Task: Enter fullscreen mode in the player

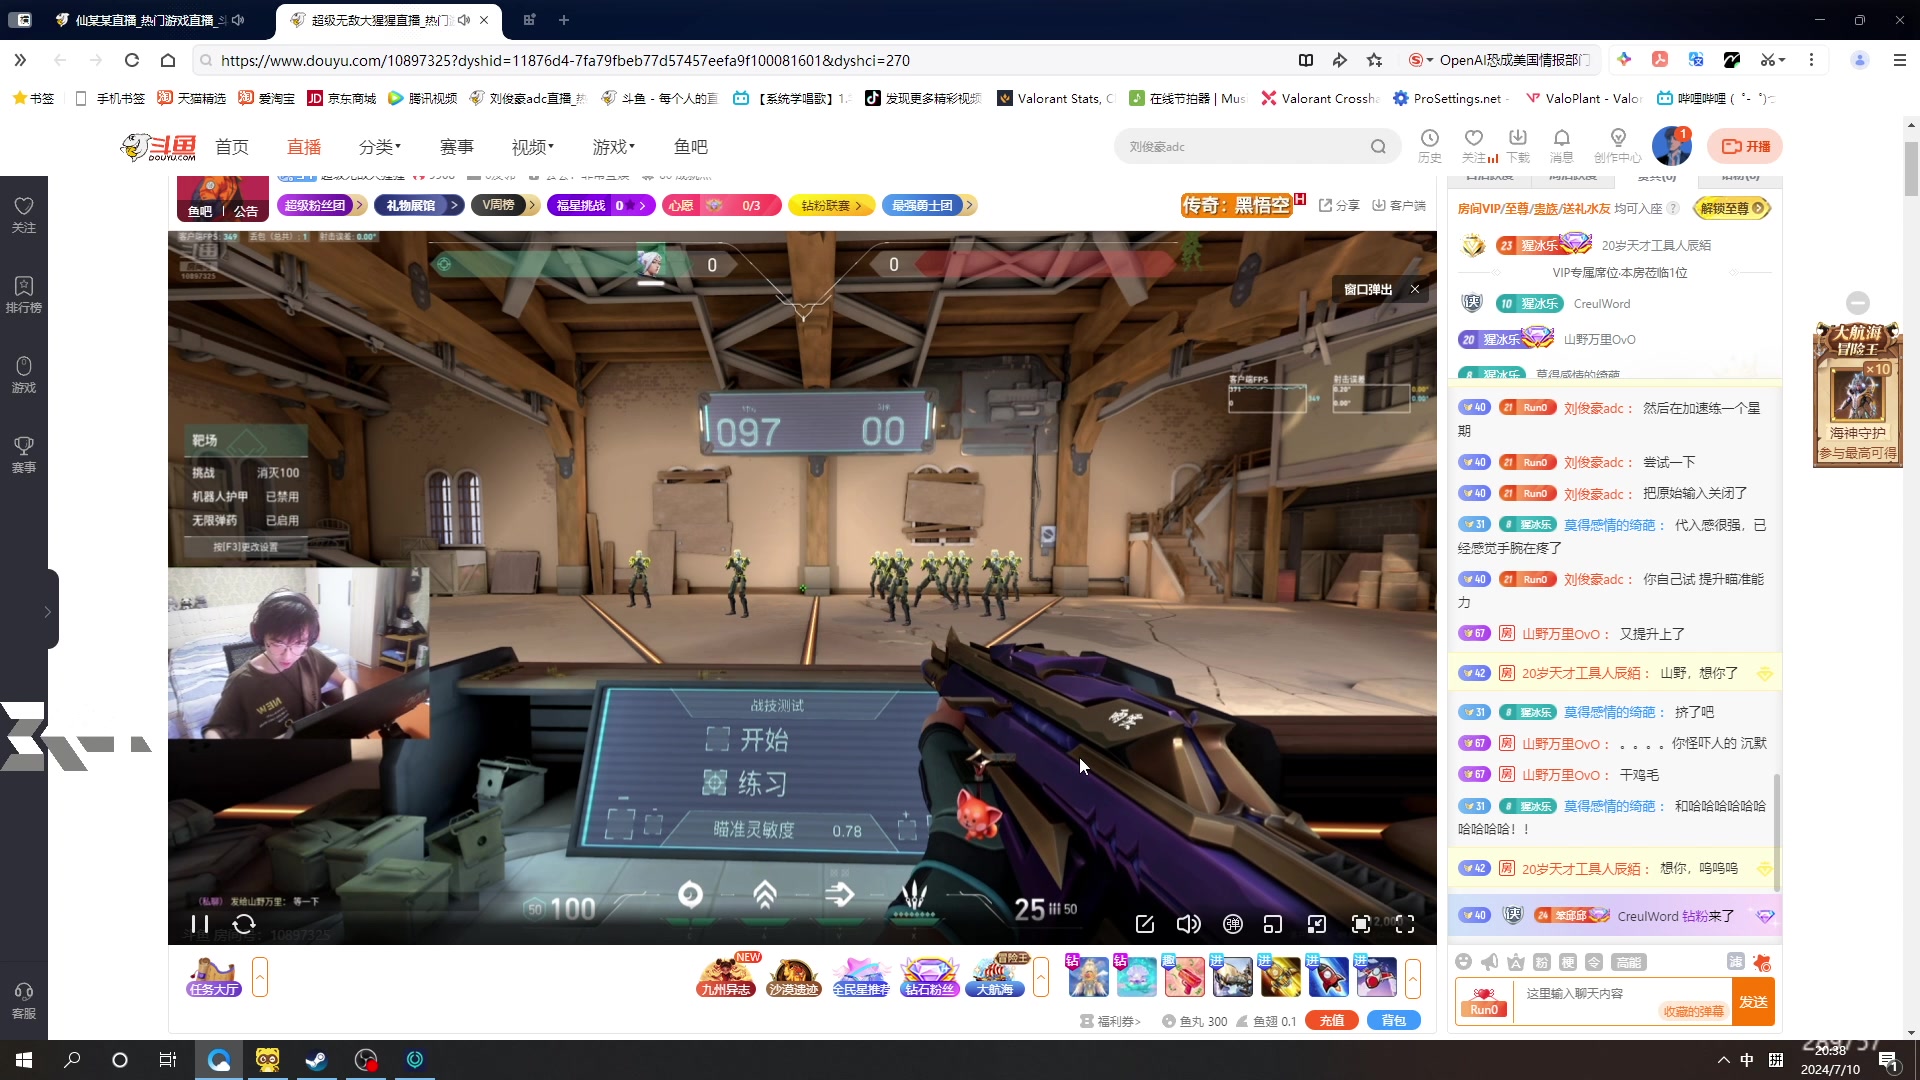Action: coord(1405,924)
